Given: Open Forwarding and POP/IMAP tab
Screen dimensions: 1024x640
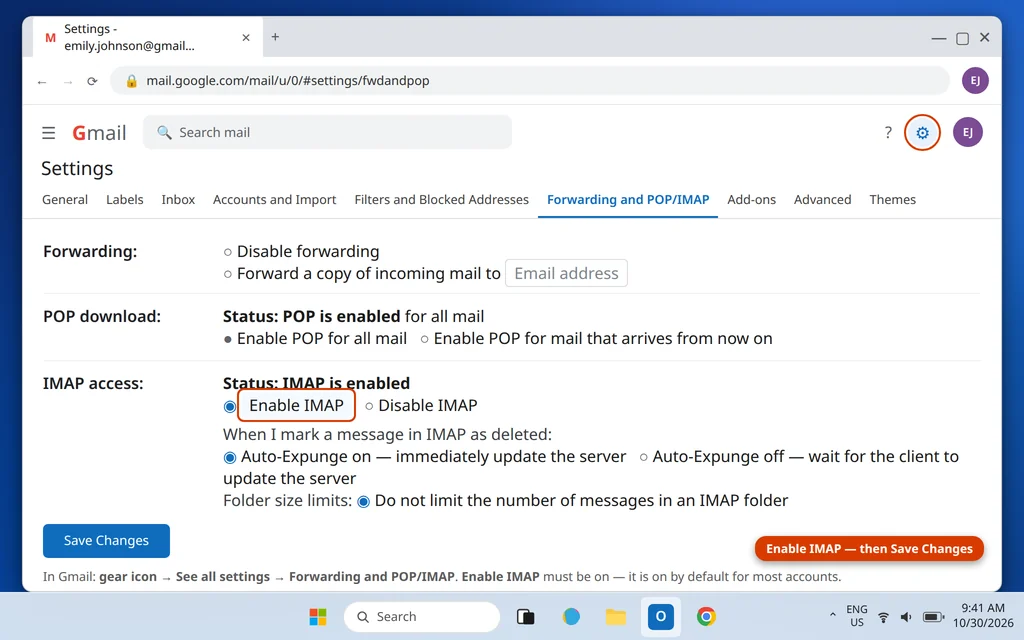Looking at the screenshot, I should [x=628, y=200].
